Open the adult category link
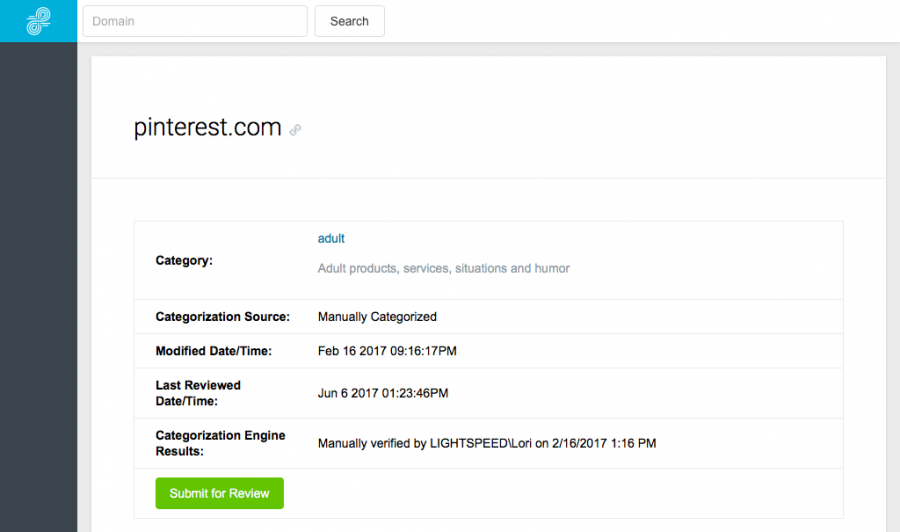This screenshot has height=532, width=900. (x=331, y=239)
